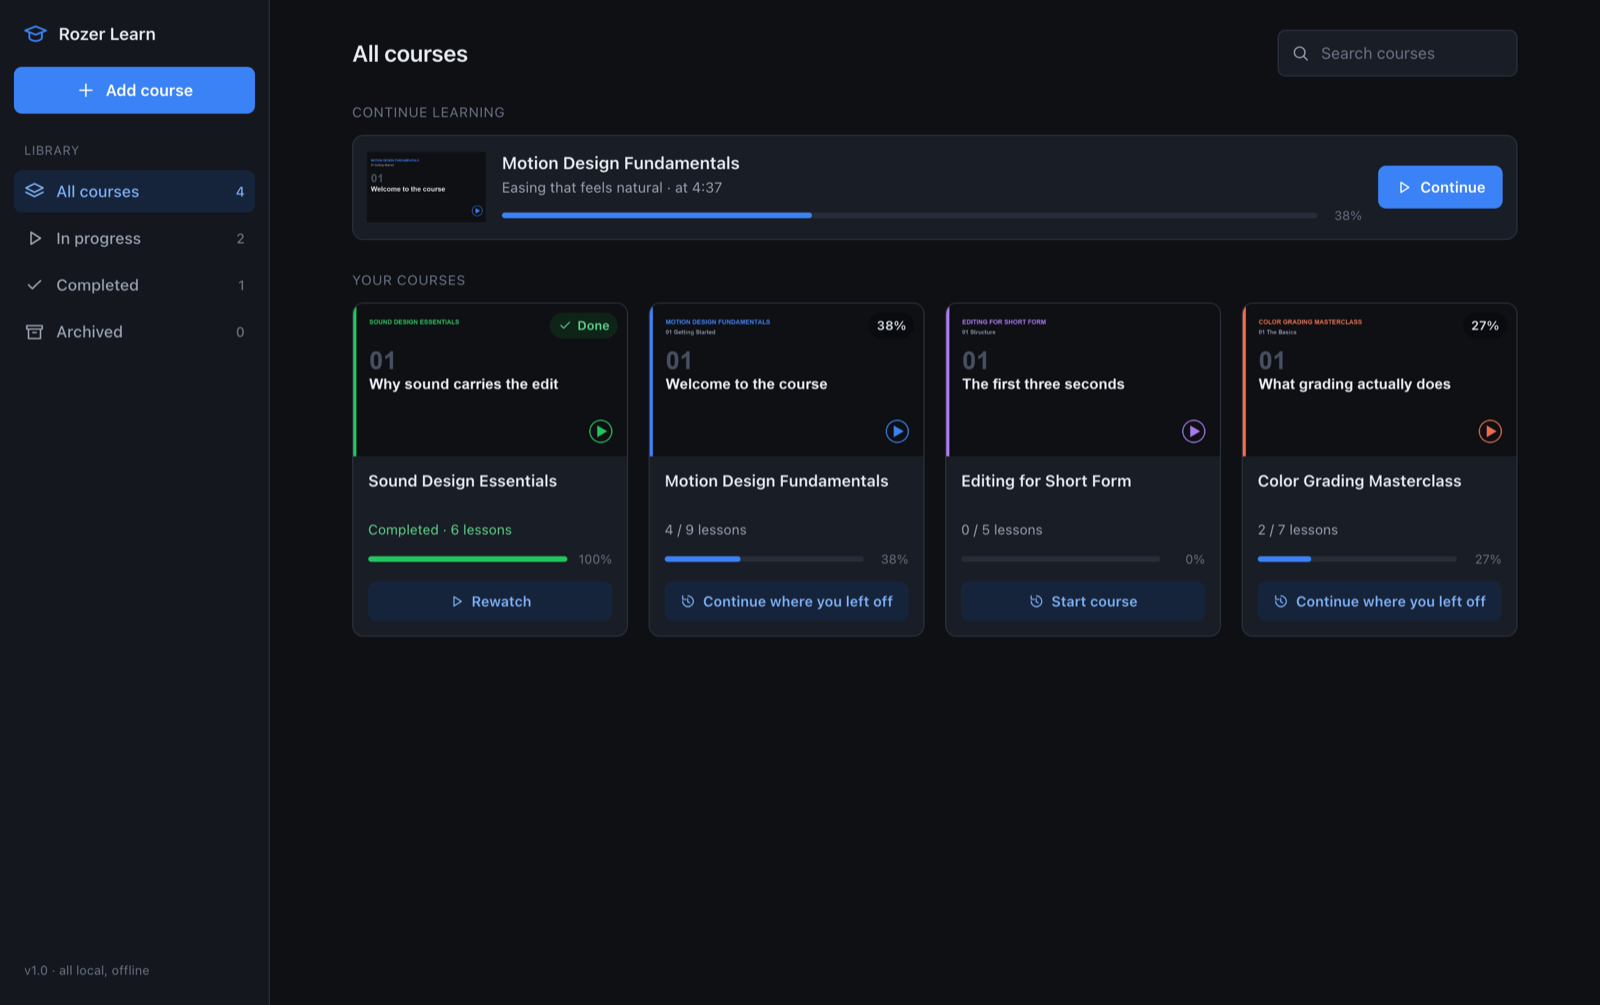Click the Start course button
The image size is (1600, 1005).
1083,601
